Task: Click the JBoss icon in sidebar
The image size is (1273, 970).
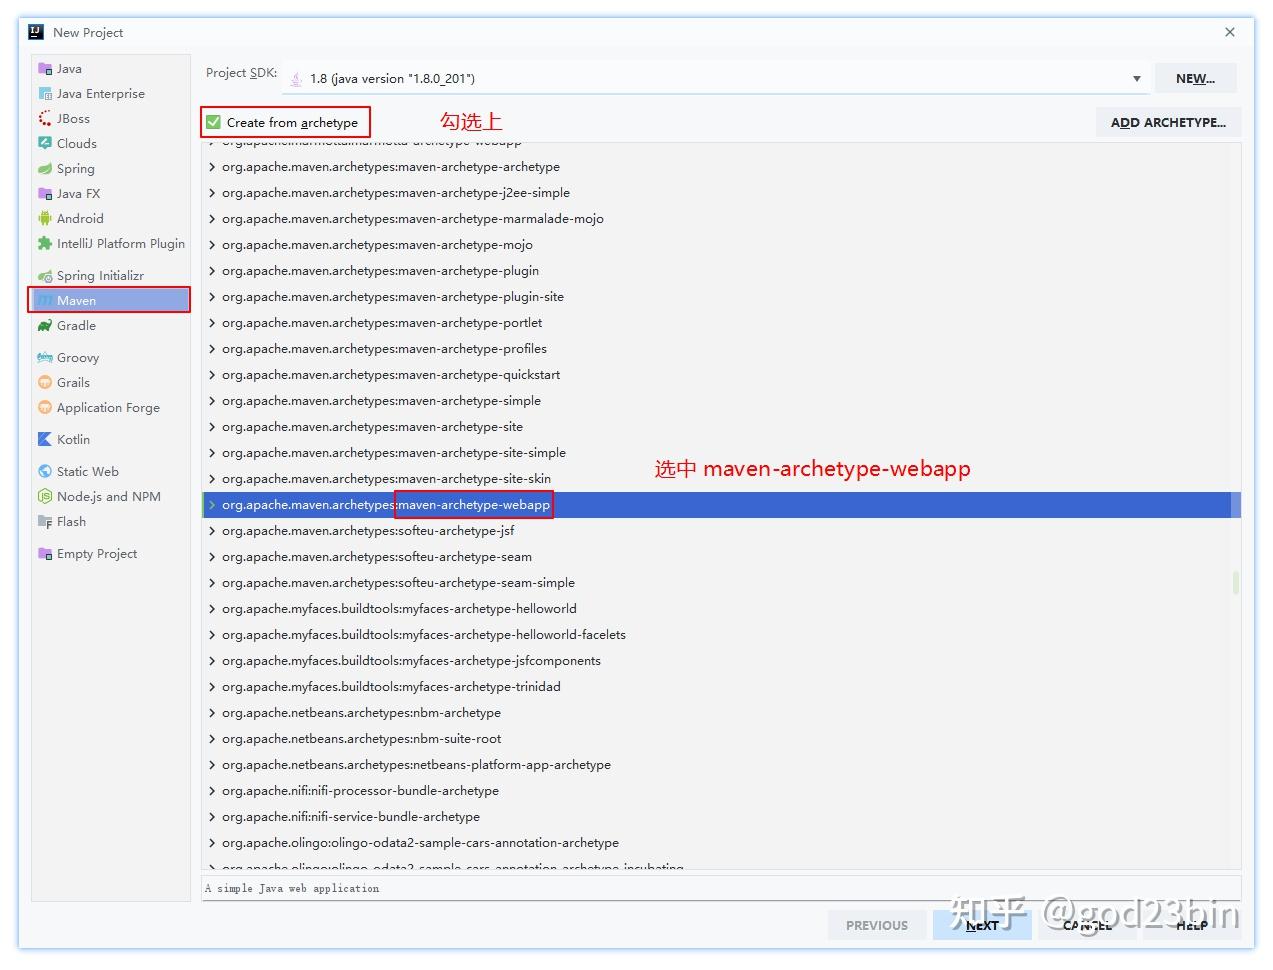Action: (x=45, y=119)
